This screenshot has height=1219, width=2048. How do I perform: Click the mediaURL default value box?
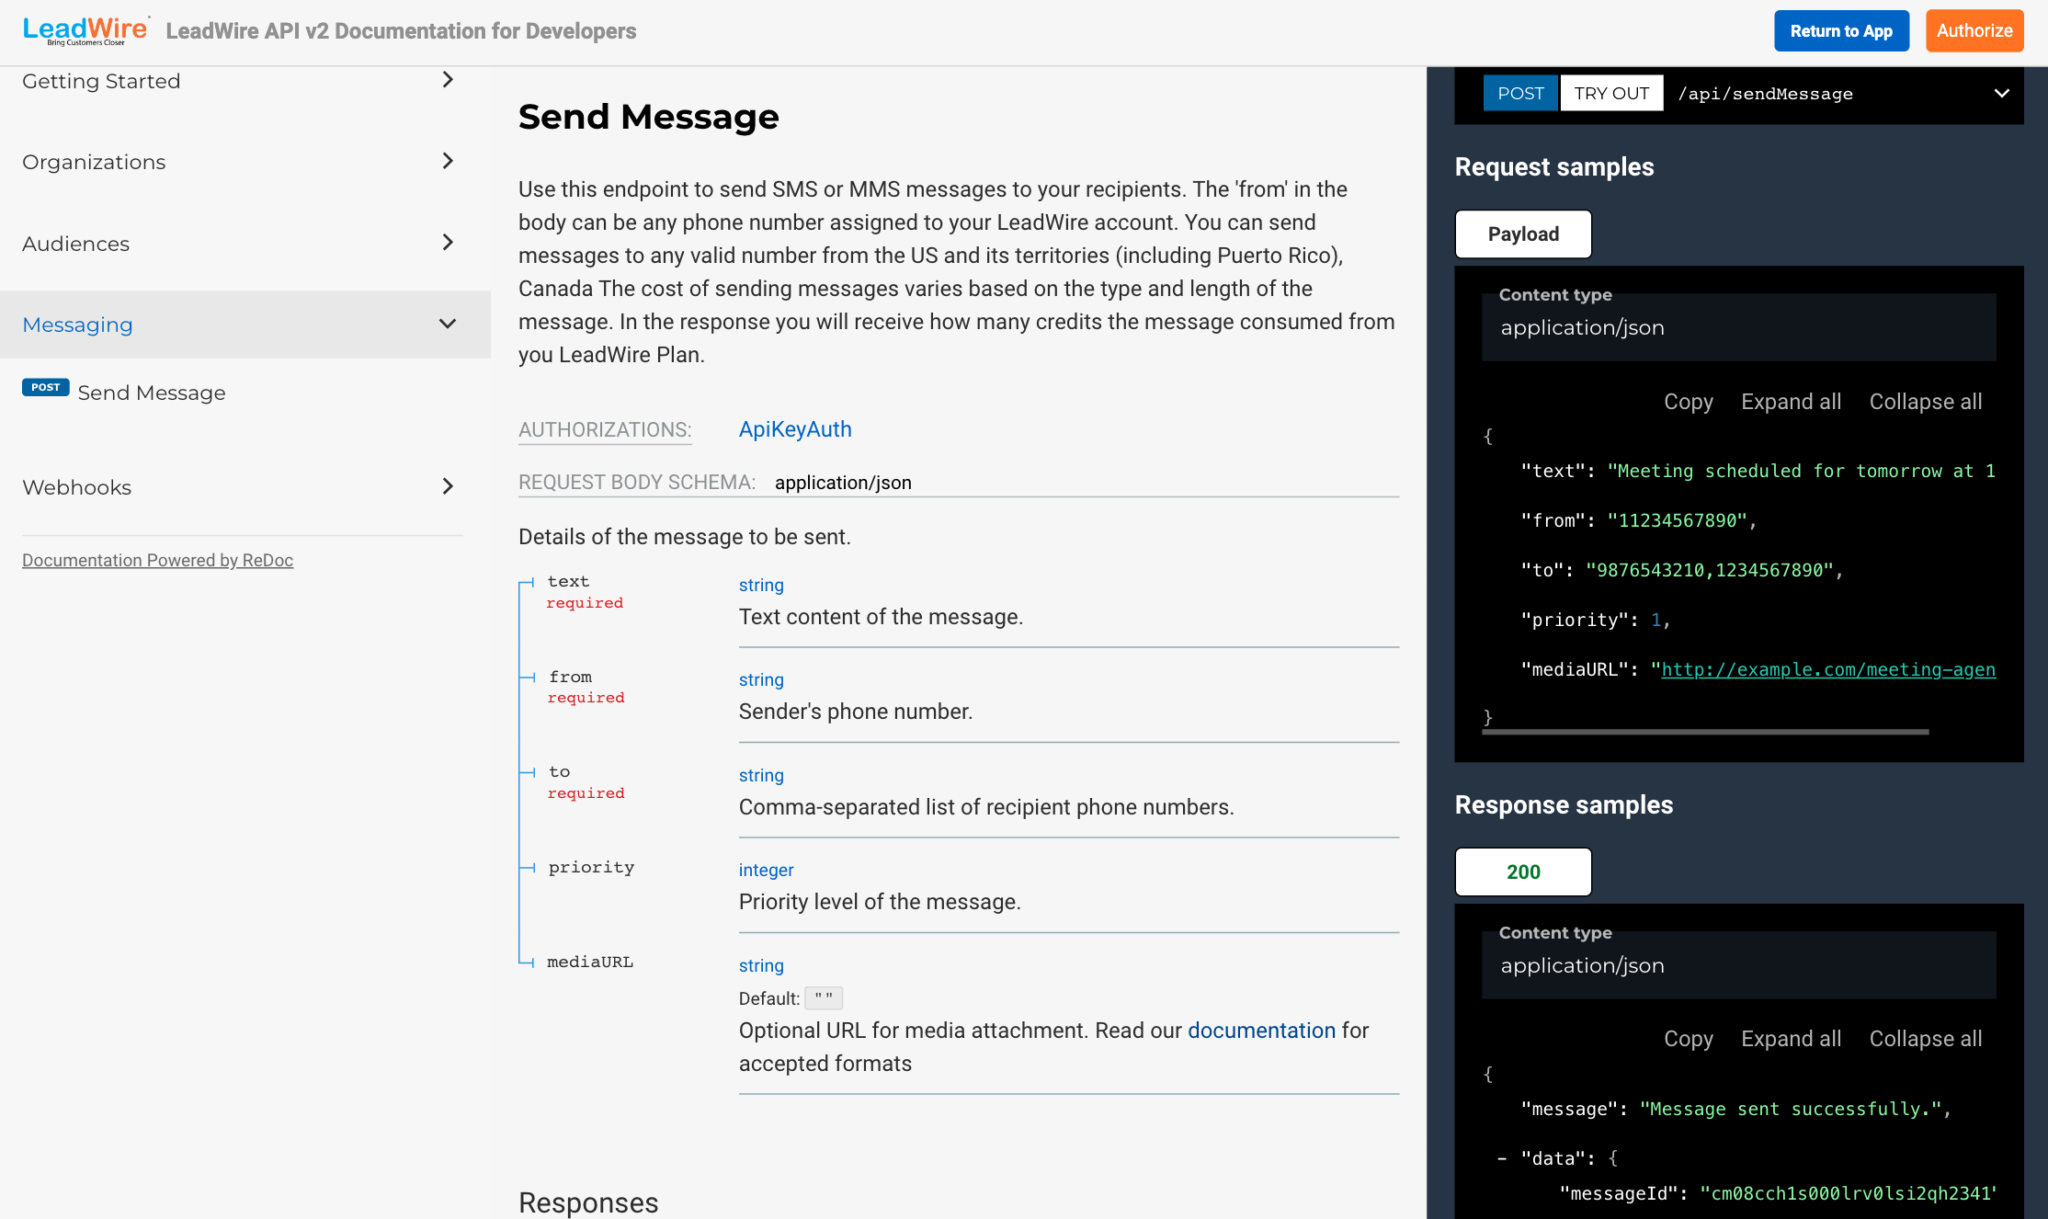coord(823,998)
